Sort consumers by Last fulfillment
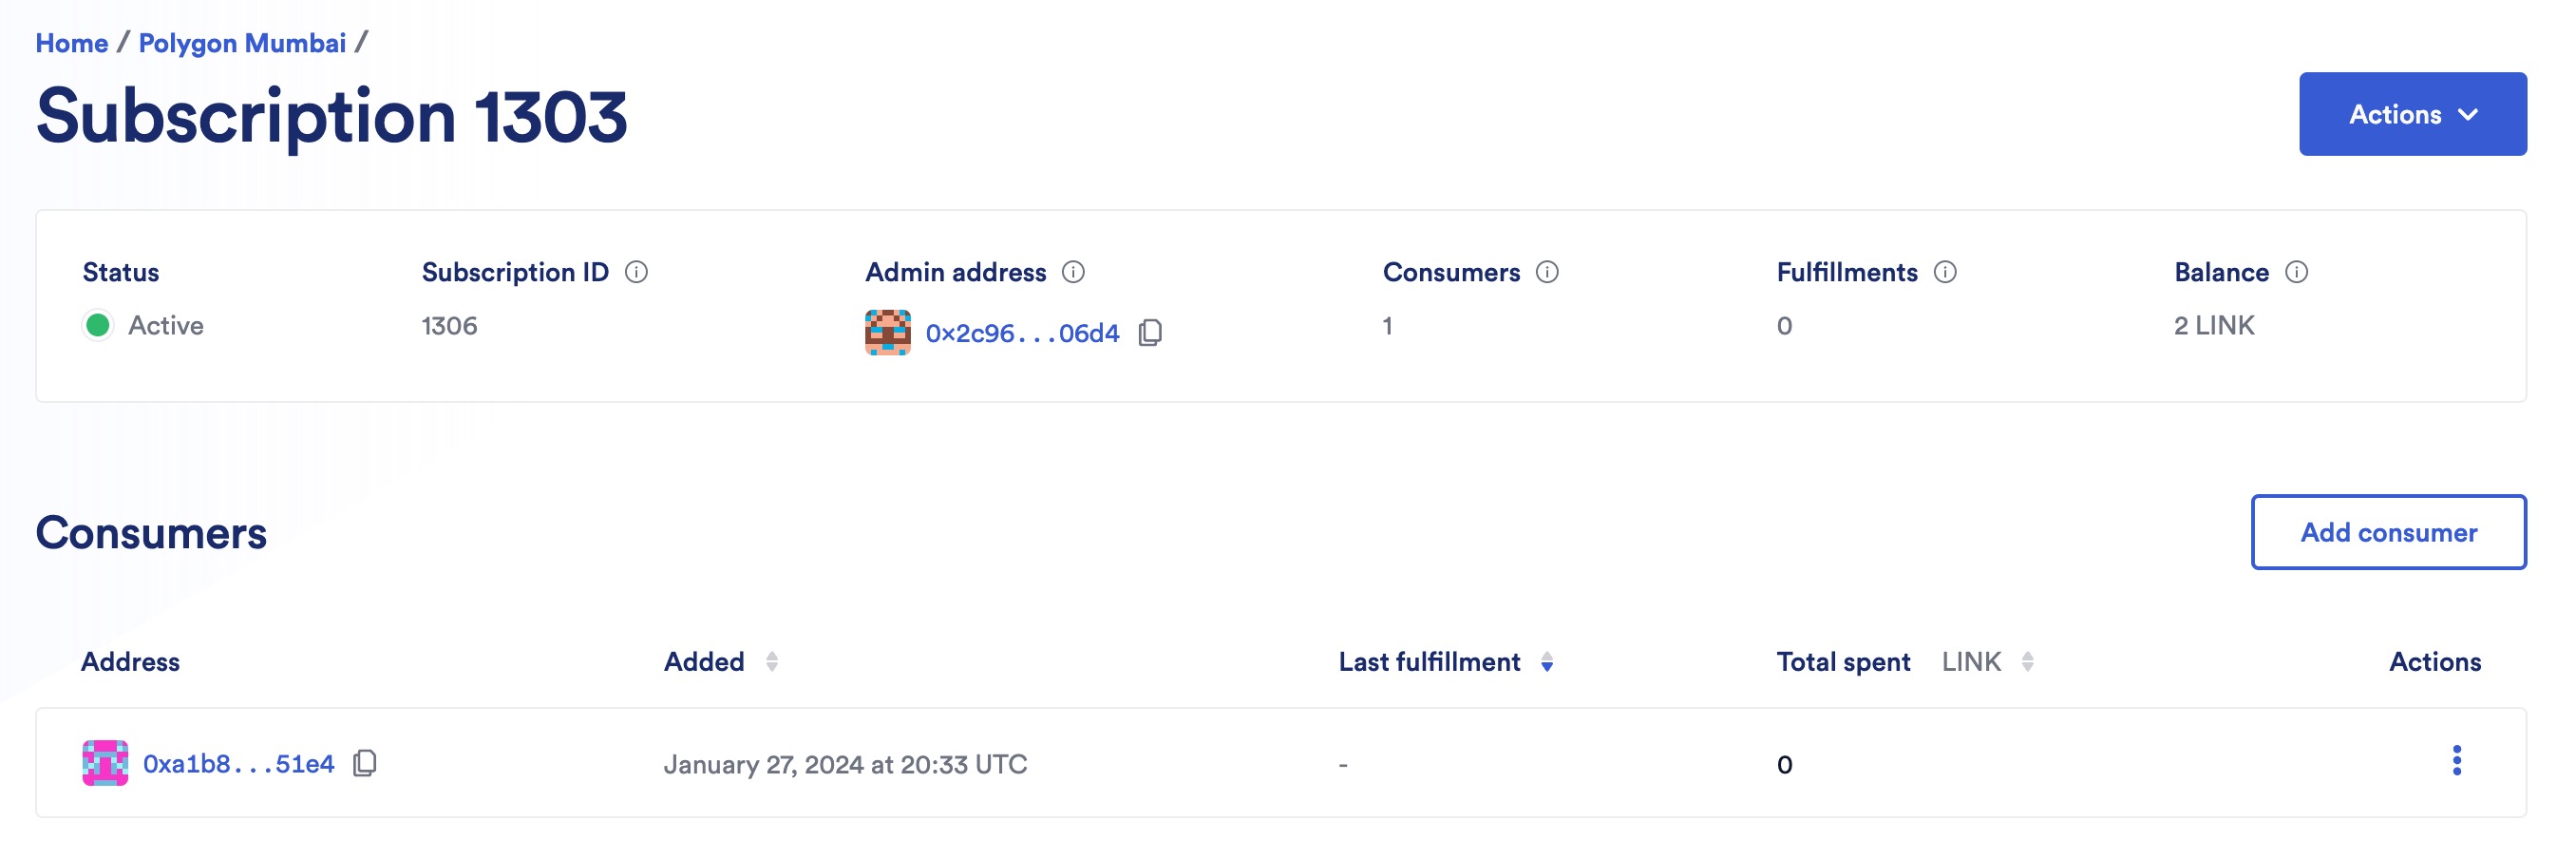This screenshot has width=2576, height=859. [x=1549, y=662]
